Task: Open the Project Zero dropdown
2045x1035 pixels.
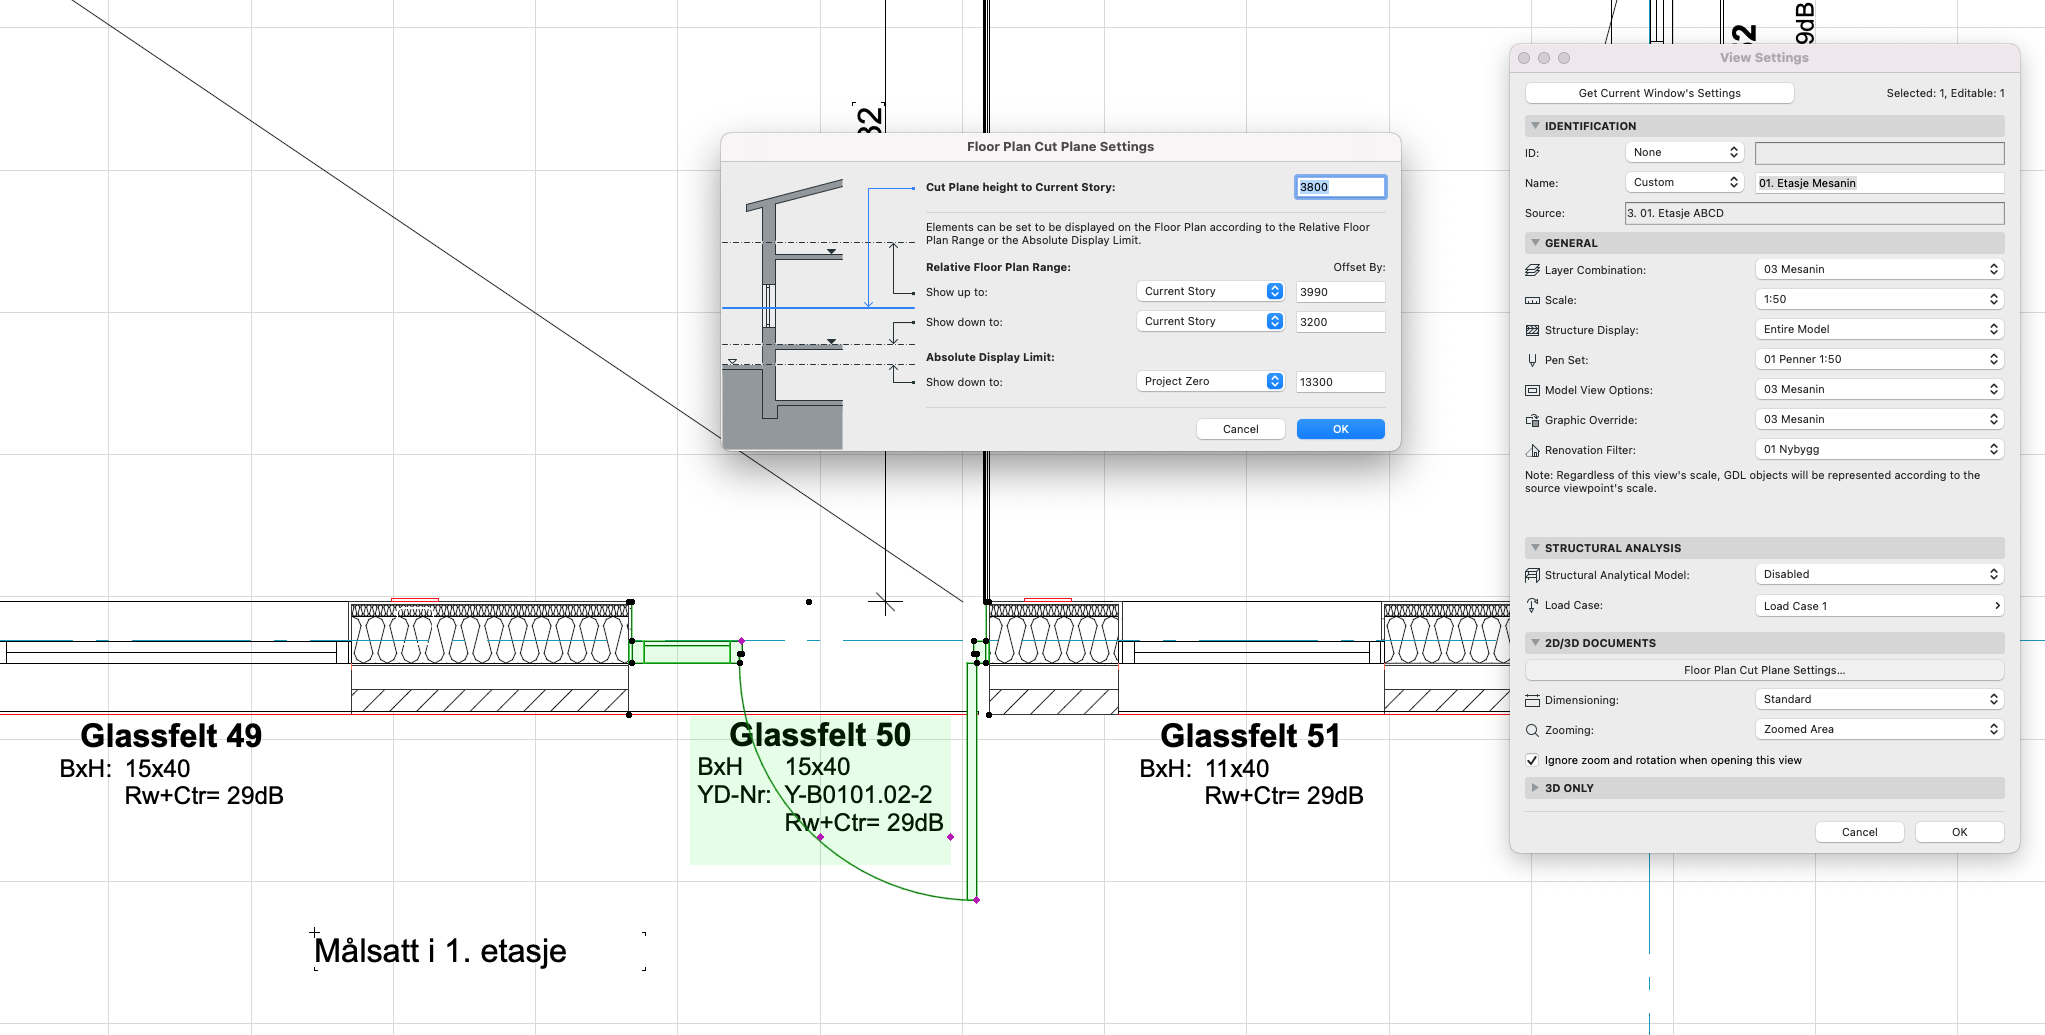Action: [1210, 381]
